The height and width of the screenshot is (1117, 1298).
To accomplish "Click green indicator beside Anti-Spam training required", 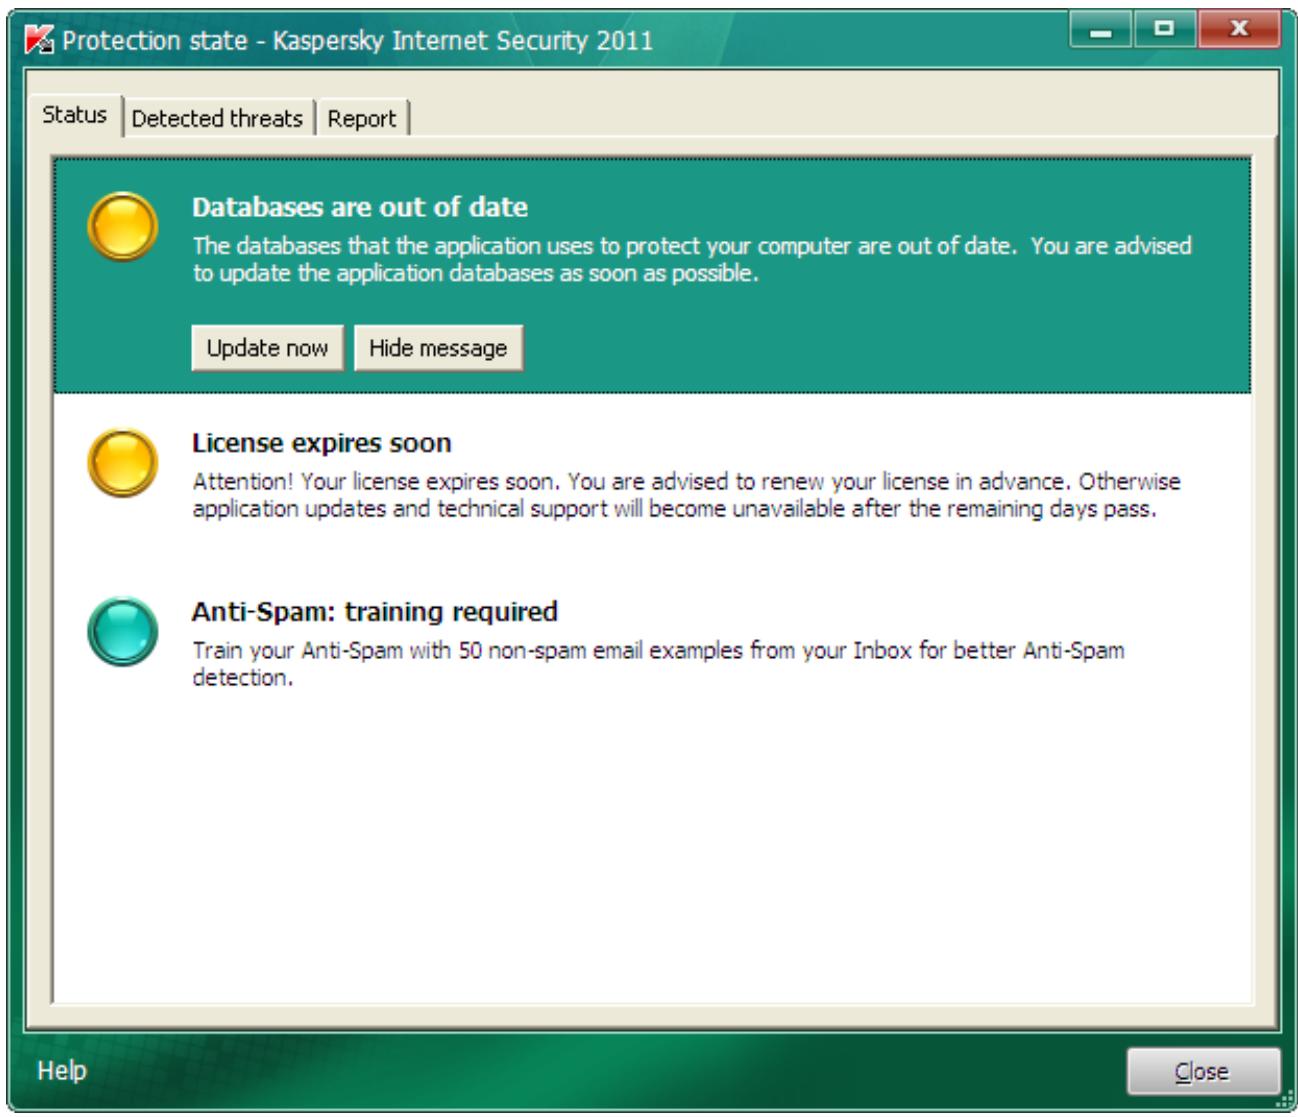I will tap(122, 632).
